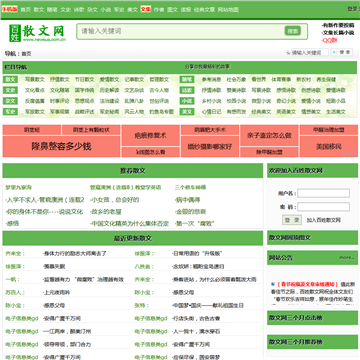The image size is (360, 360).
Task: Open 心情日记 subcategory link
Action: [211, 112]
